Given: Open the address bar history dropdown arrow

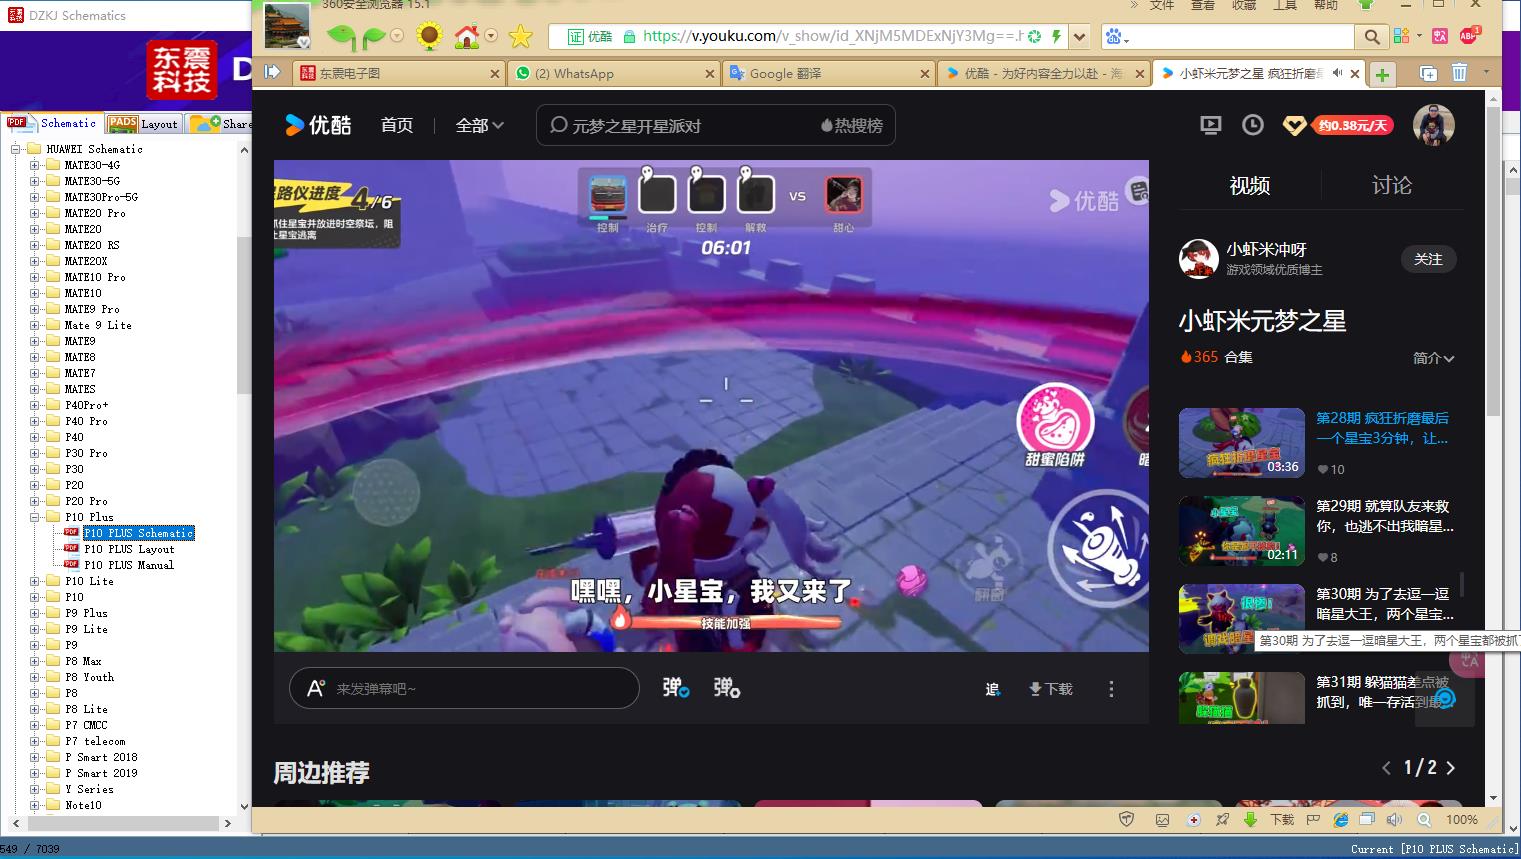Looking at the screenshot, I should (x=1079, y=37).
